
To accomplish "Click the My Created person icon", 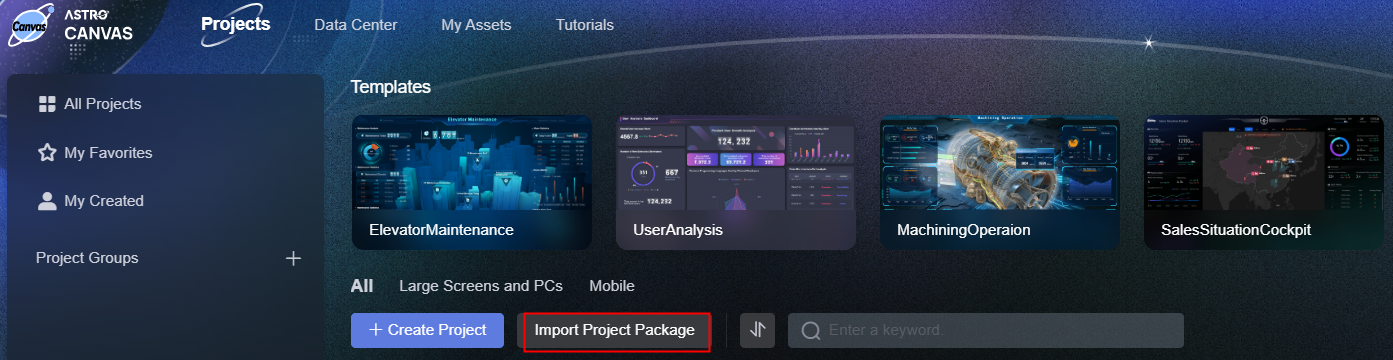I will pos(46,201).
